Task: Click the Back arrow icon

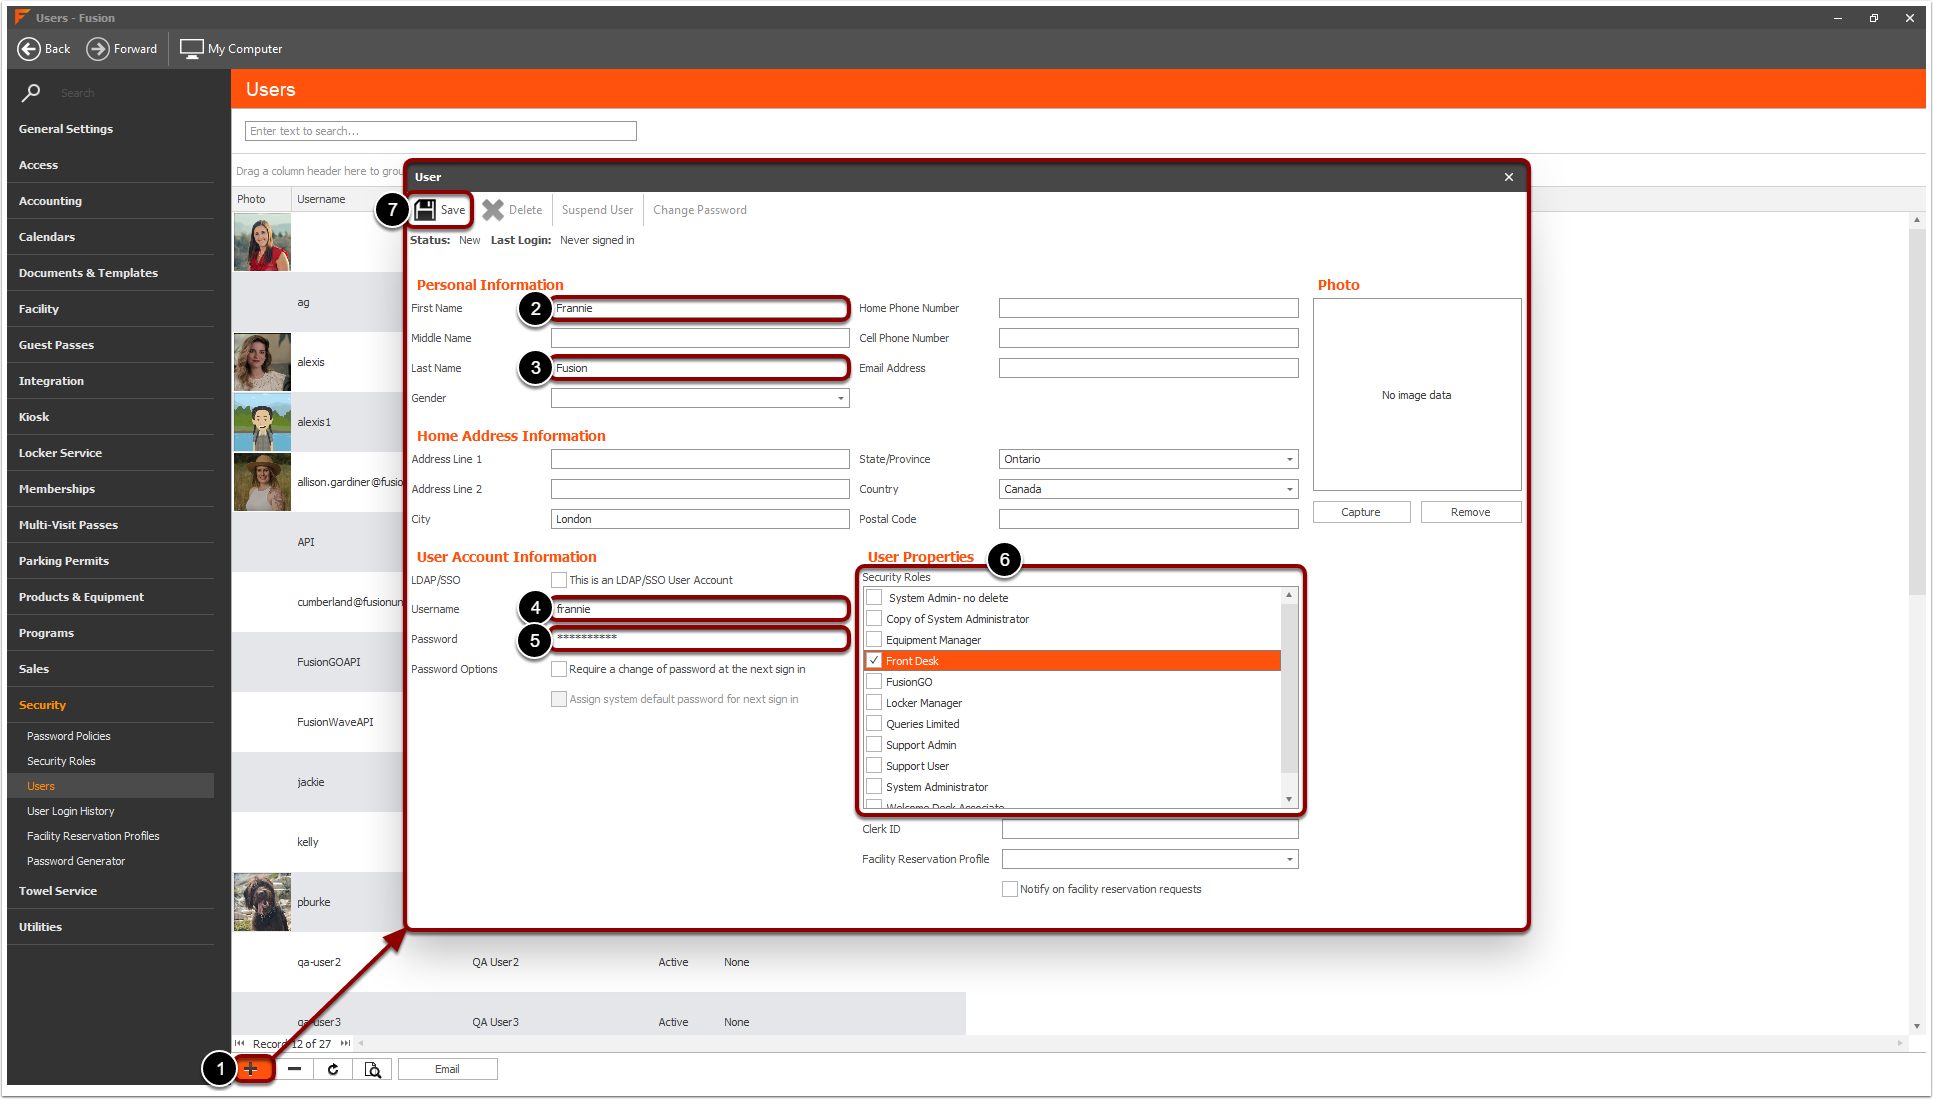Action: pos(29,48)
